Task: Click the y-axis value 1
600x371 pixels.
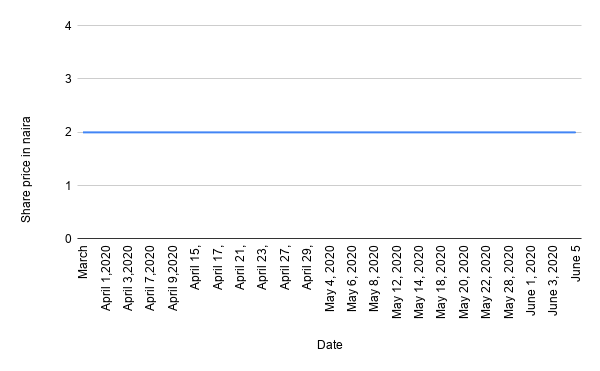Action: point(68,186)
